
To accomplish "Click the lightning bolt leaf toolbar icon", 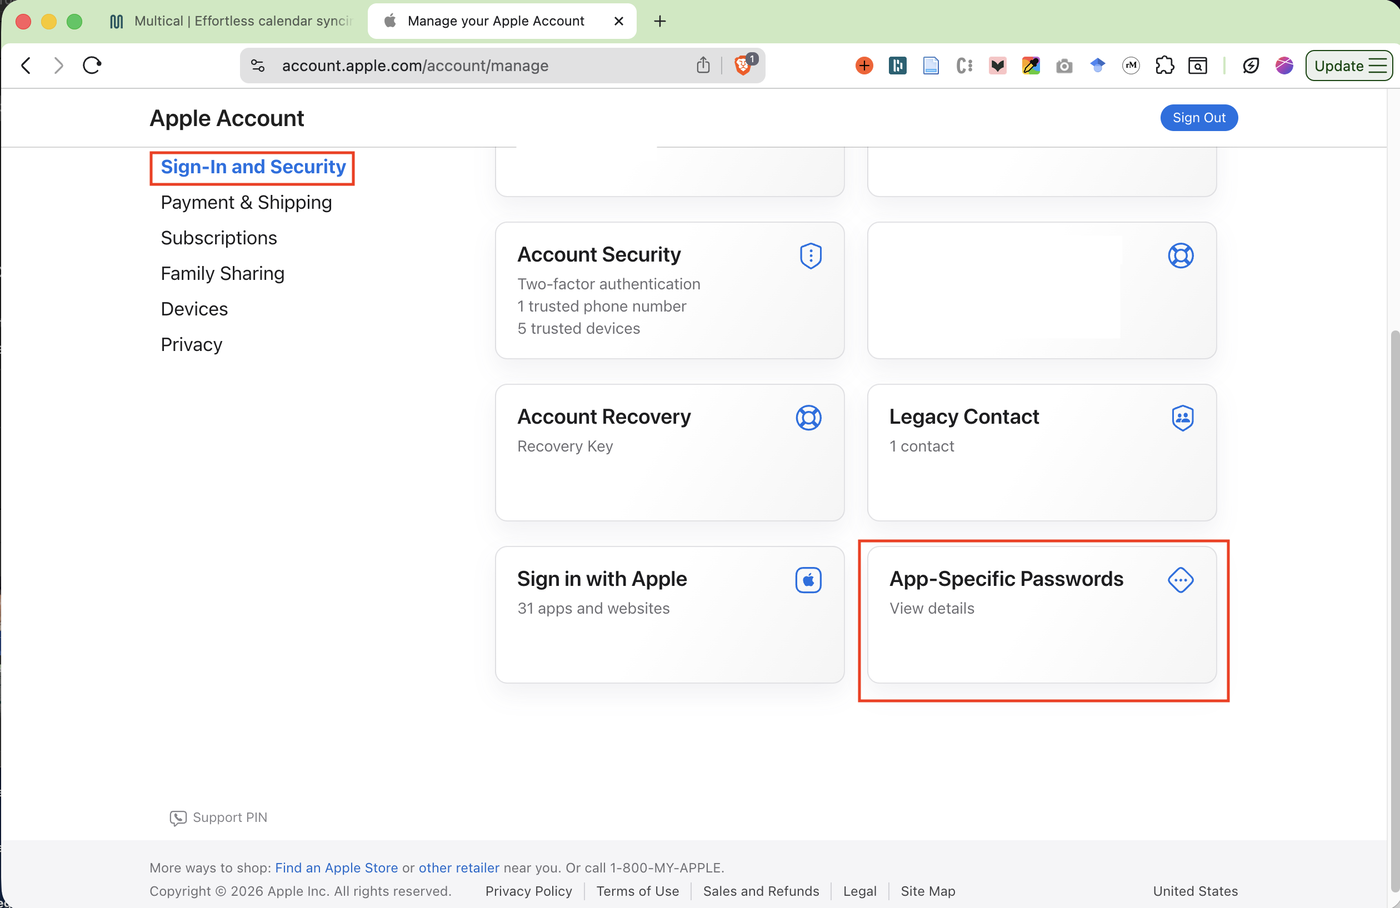I will point(1251,66).
